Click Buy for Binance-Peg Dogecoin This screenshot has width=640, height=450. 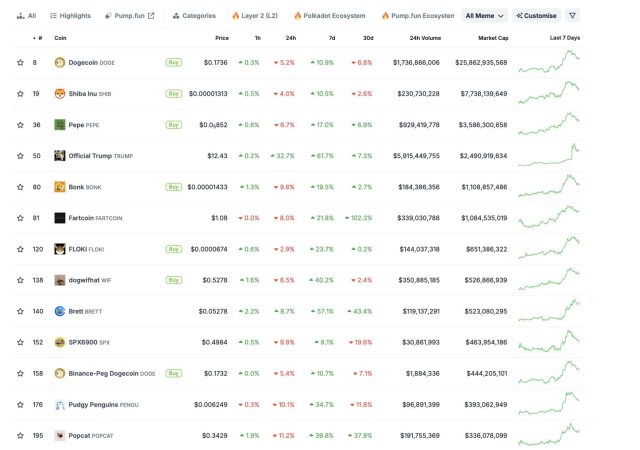173,373
